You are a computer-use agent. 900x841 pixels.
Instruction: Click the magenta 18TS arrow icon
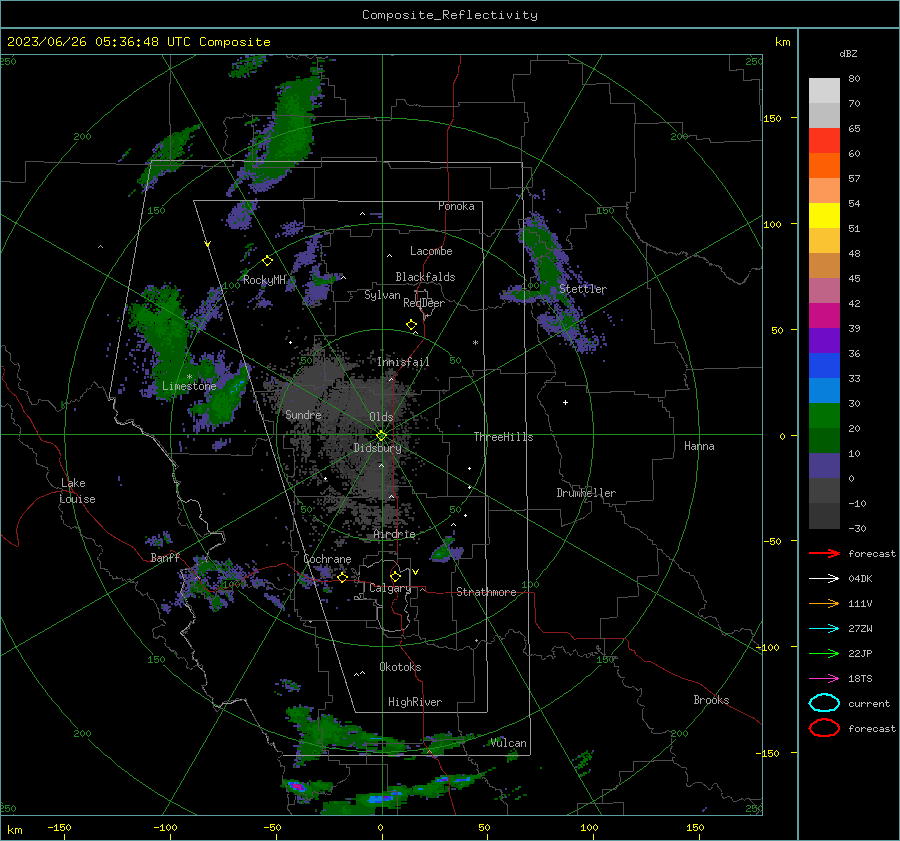(824, 679)
